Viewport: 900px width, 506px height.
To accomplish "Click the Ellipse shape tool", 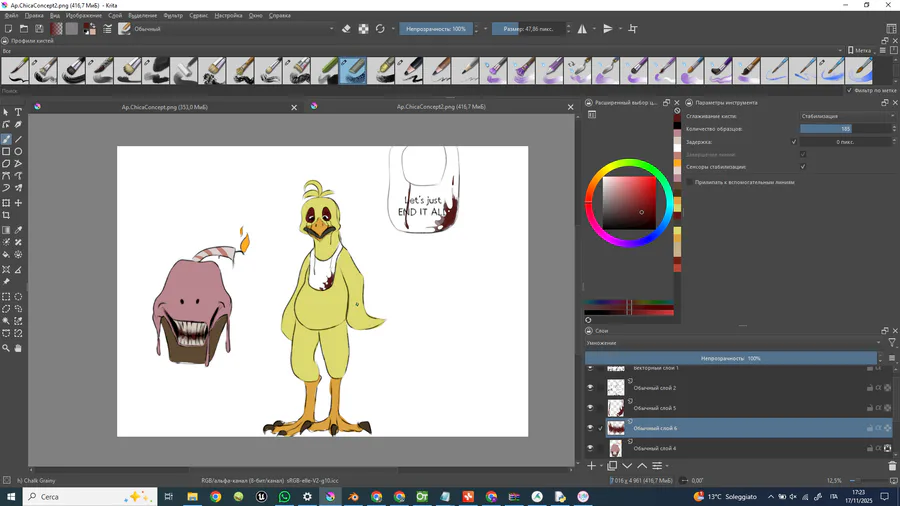I will pos(18,151).
